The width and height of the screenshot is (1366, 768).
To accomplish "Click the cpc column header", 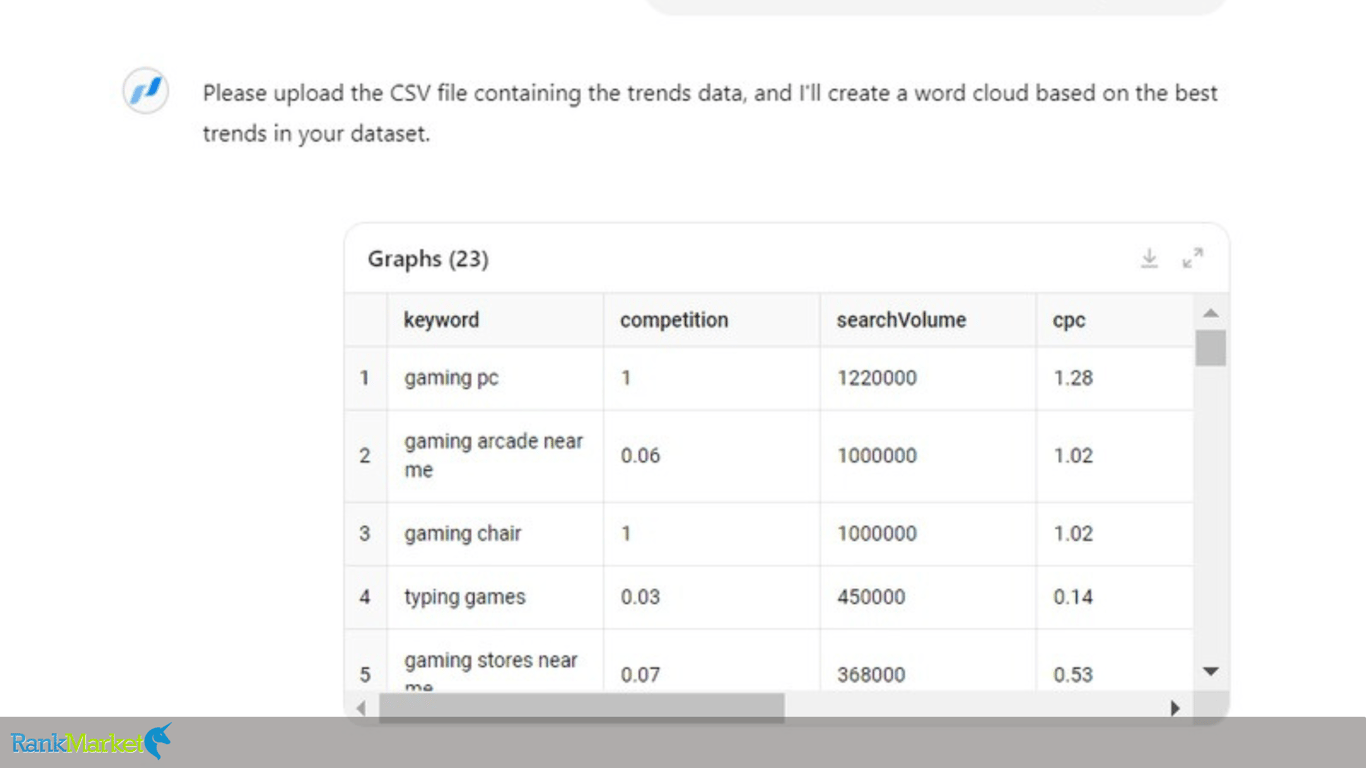I will click(1115, 320).
